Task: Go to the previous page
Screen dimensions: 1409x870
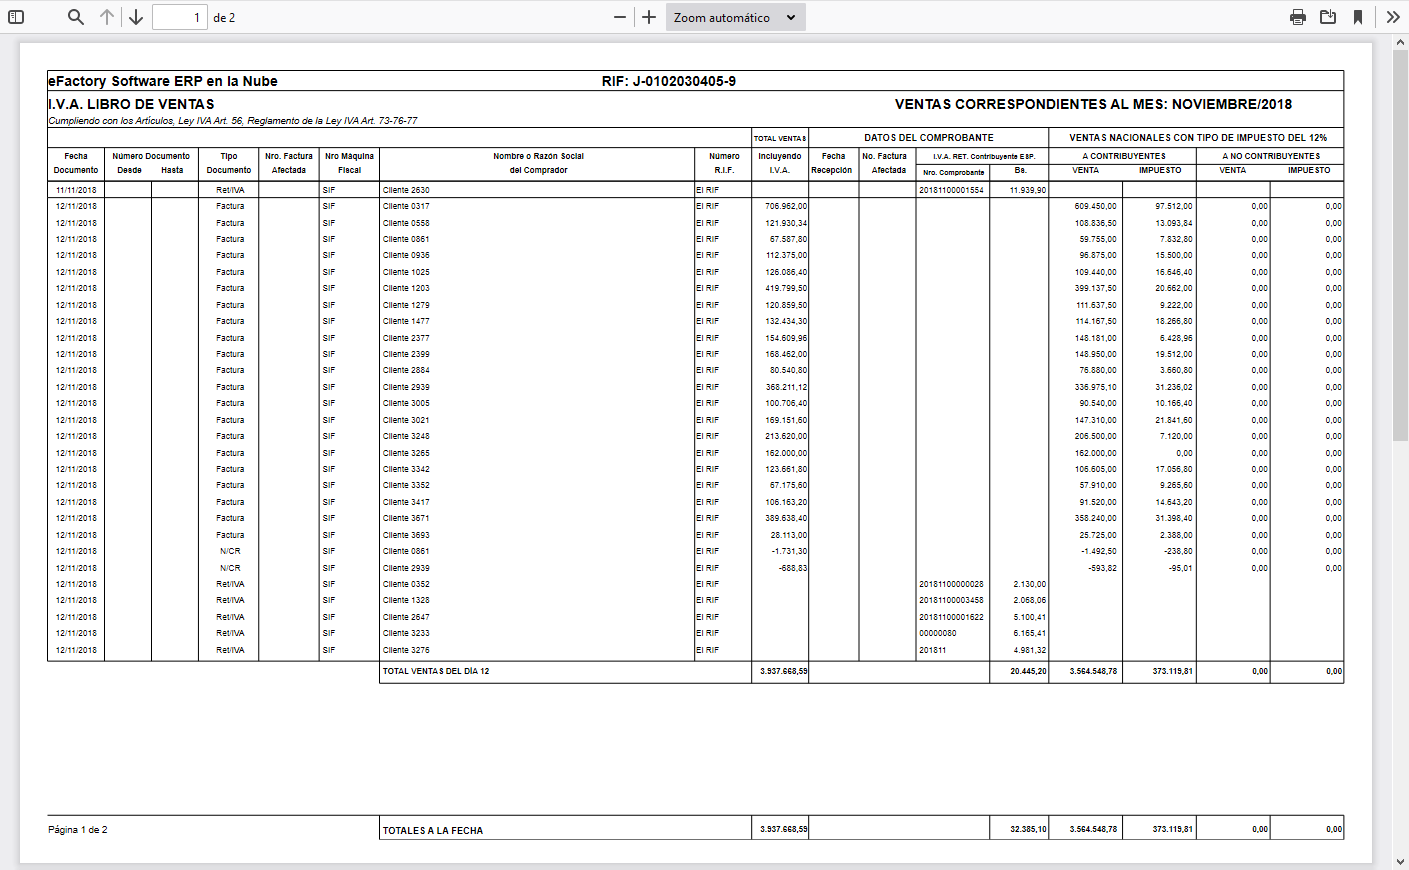Action: click(107, 17)
